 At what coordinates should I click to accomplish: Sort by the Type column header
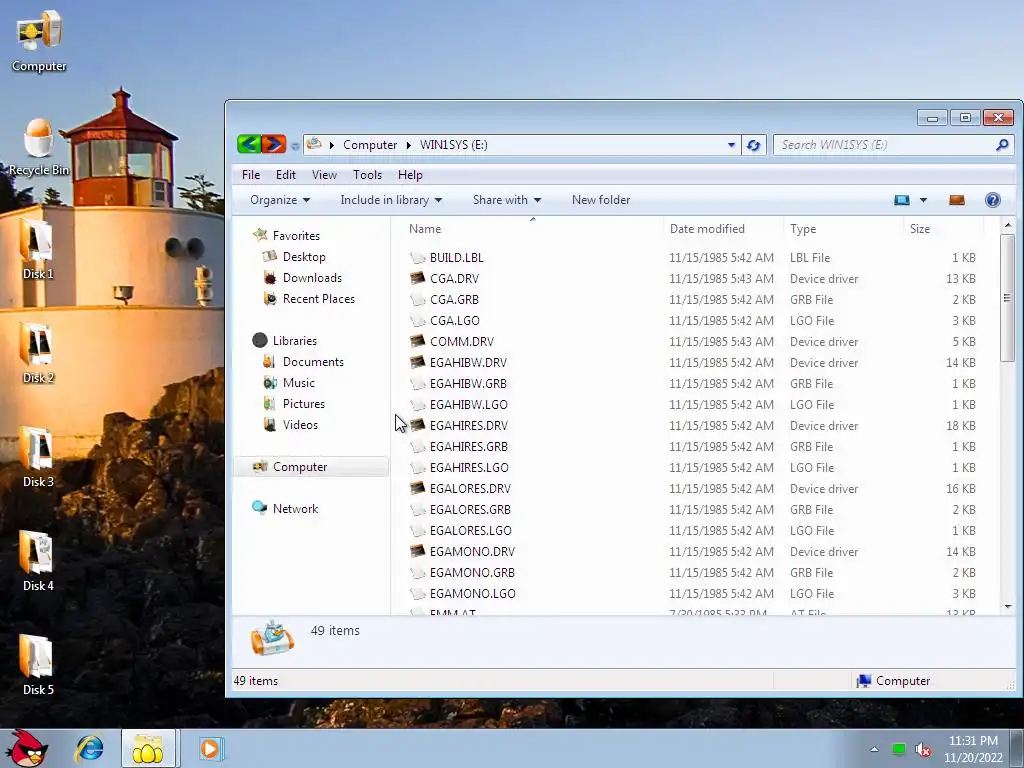[x=844, y=229]
